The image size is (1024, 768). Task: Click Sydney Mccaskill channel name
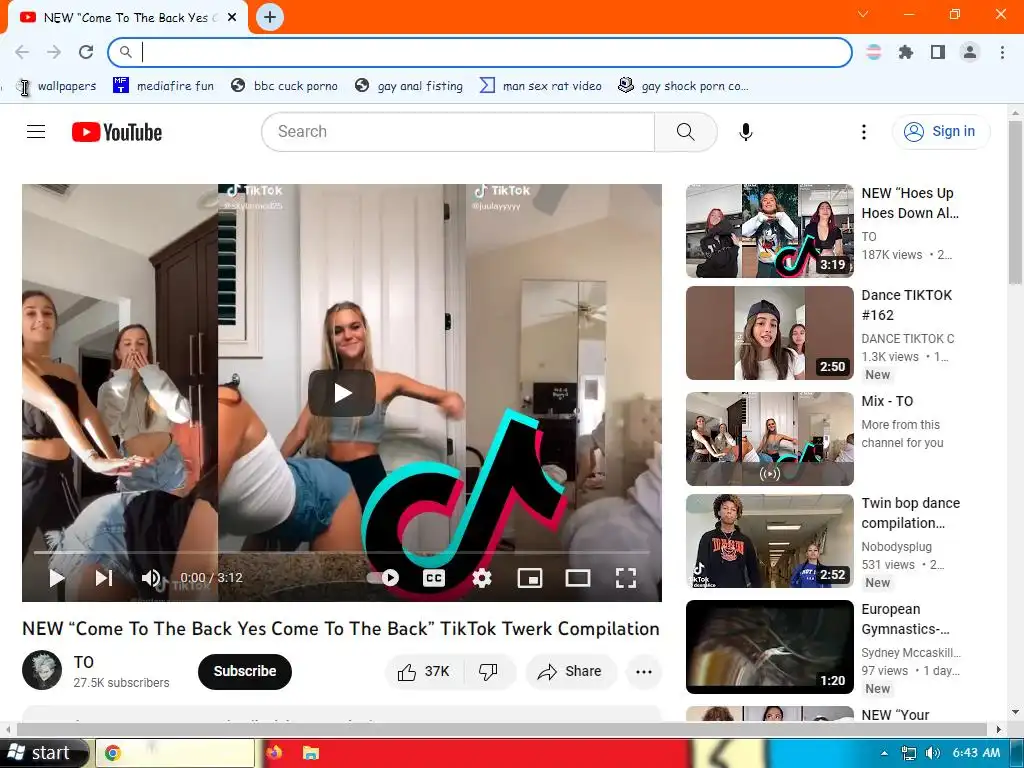coord(911,653)
